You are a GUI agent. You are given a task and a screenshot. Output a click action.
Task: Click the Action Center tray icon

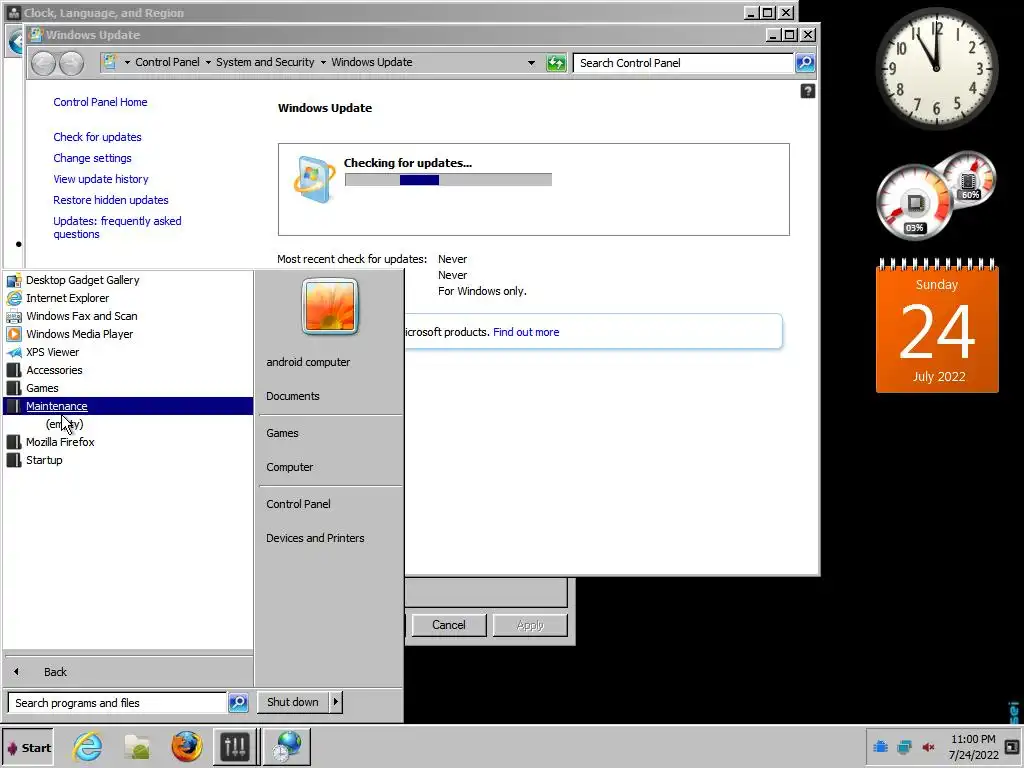[x=880, y=746]
